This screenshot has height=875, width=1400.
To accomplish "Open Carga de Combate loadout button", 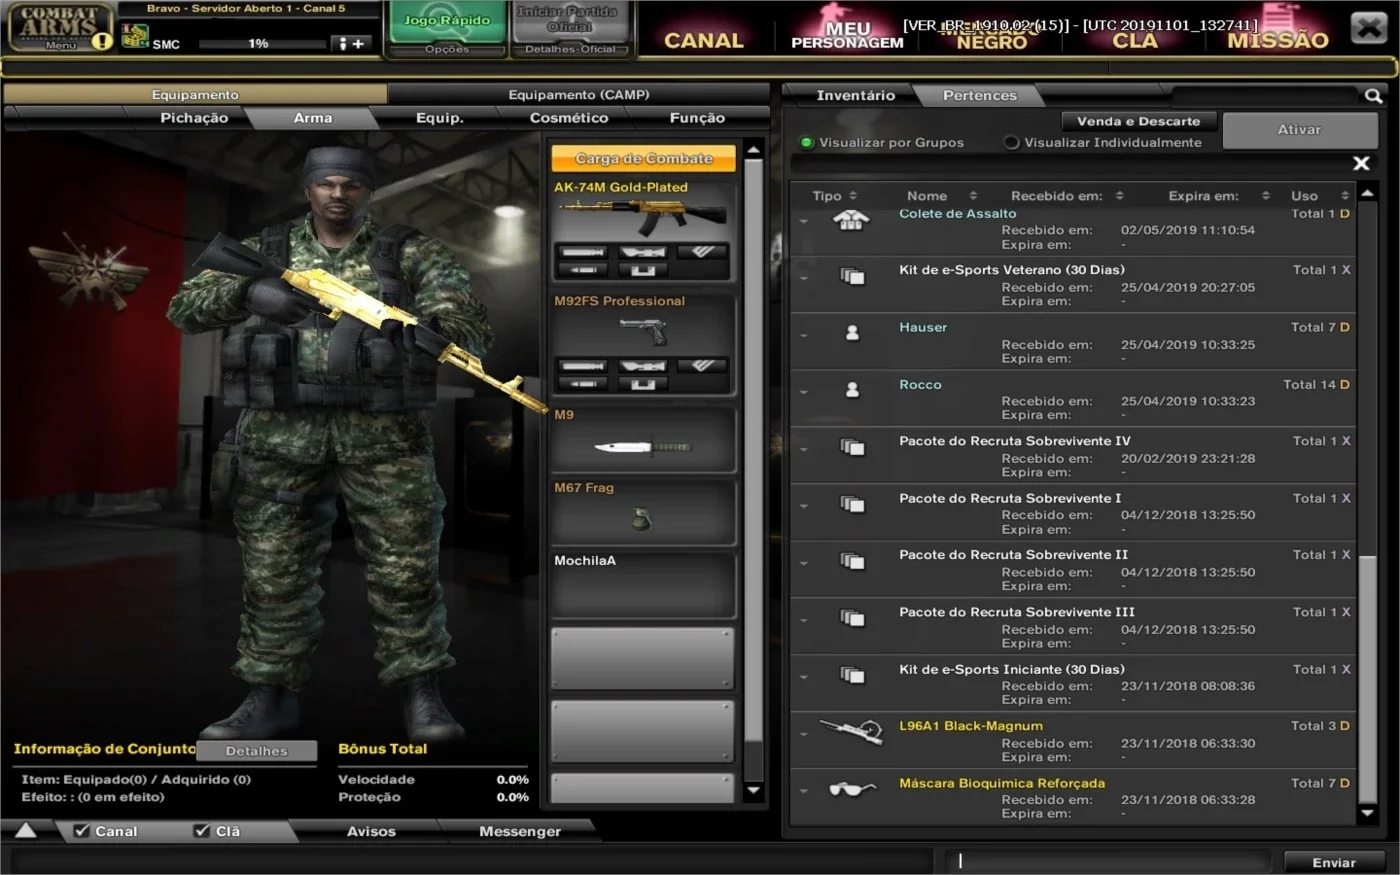I will pos(644,159).
